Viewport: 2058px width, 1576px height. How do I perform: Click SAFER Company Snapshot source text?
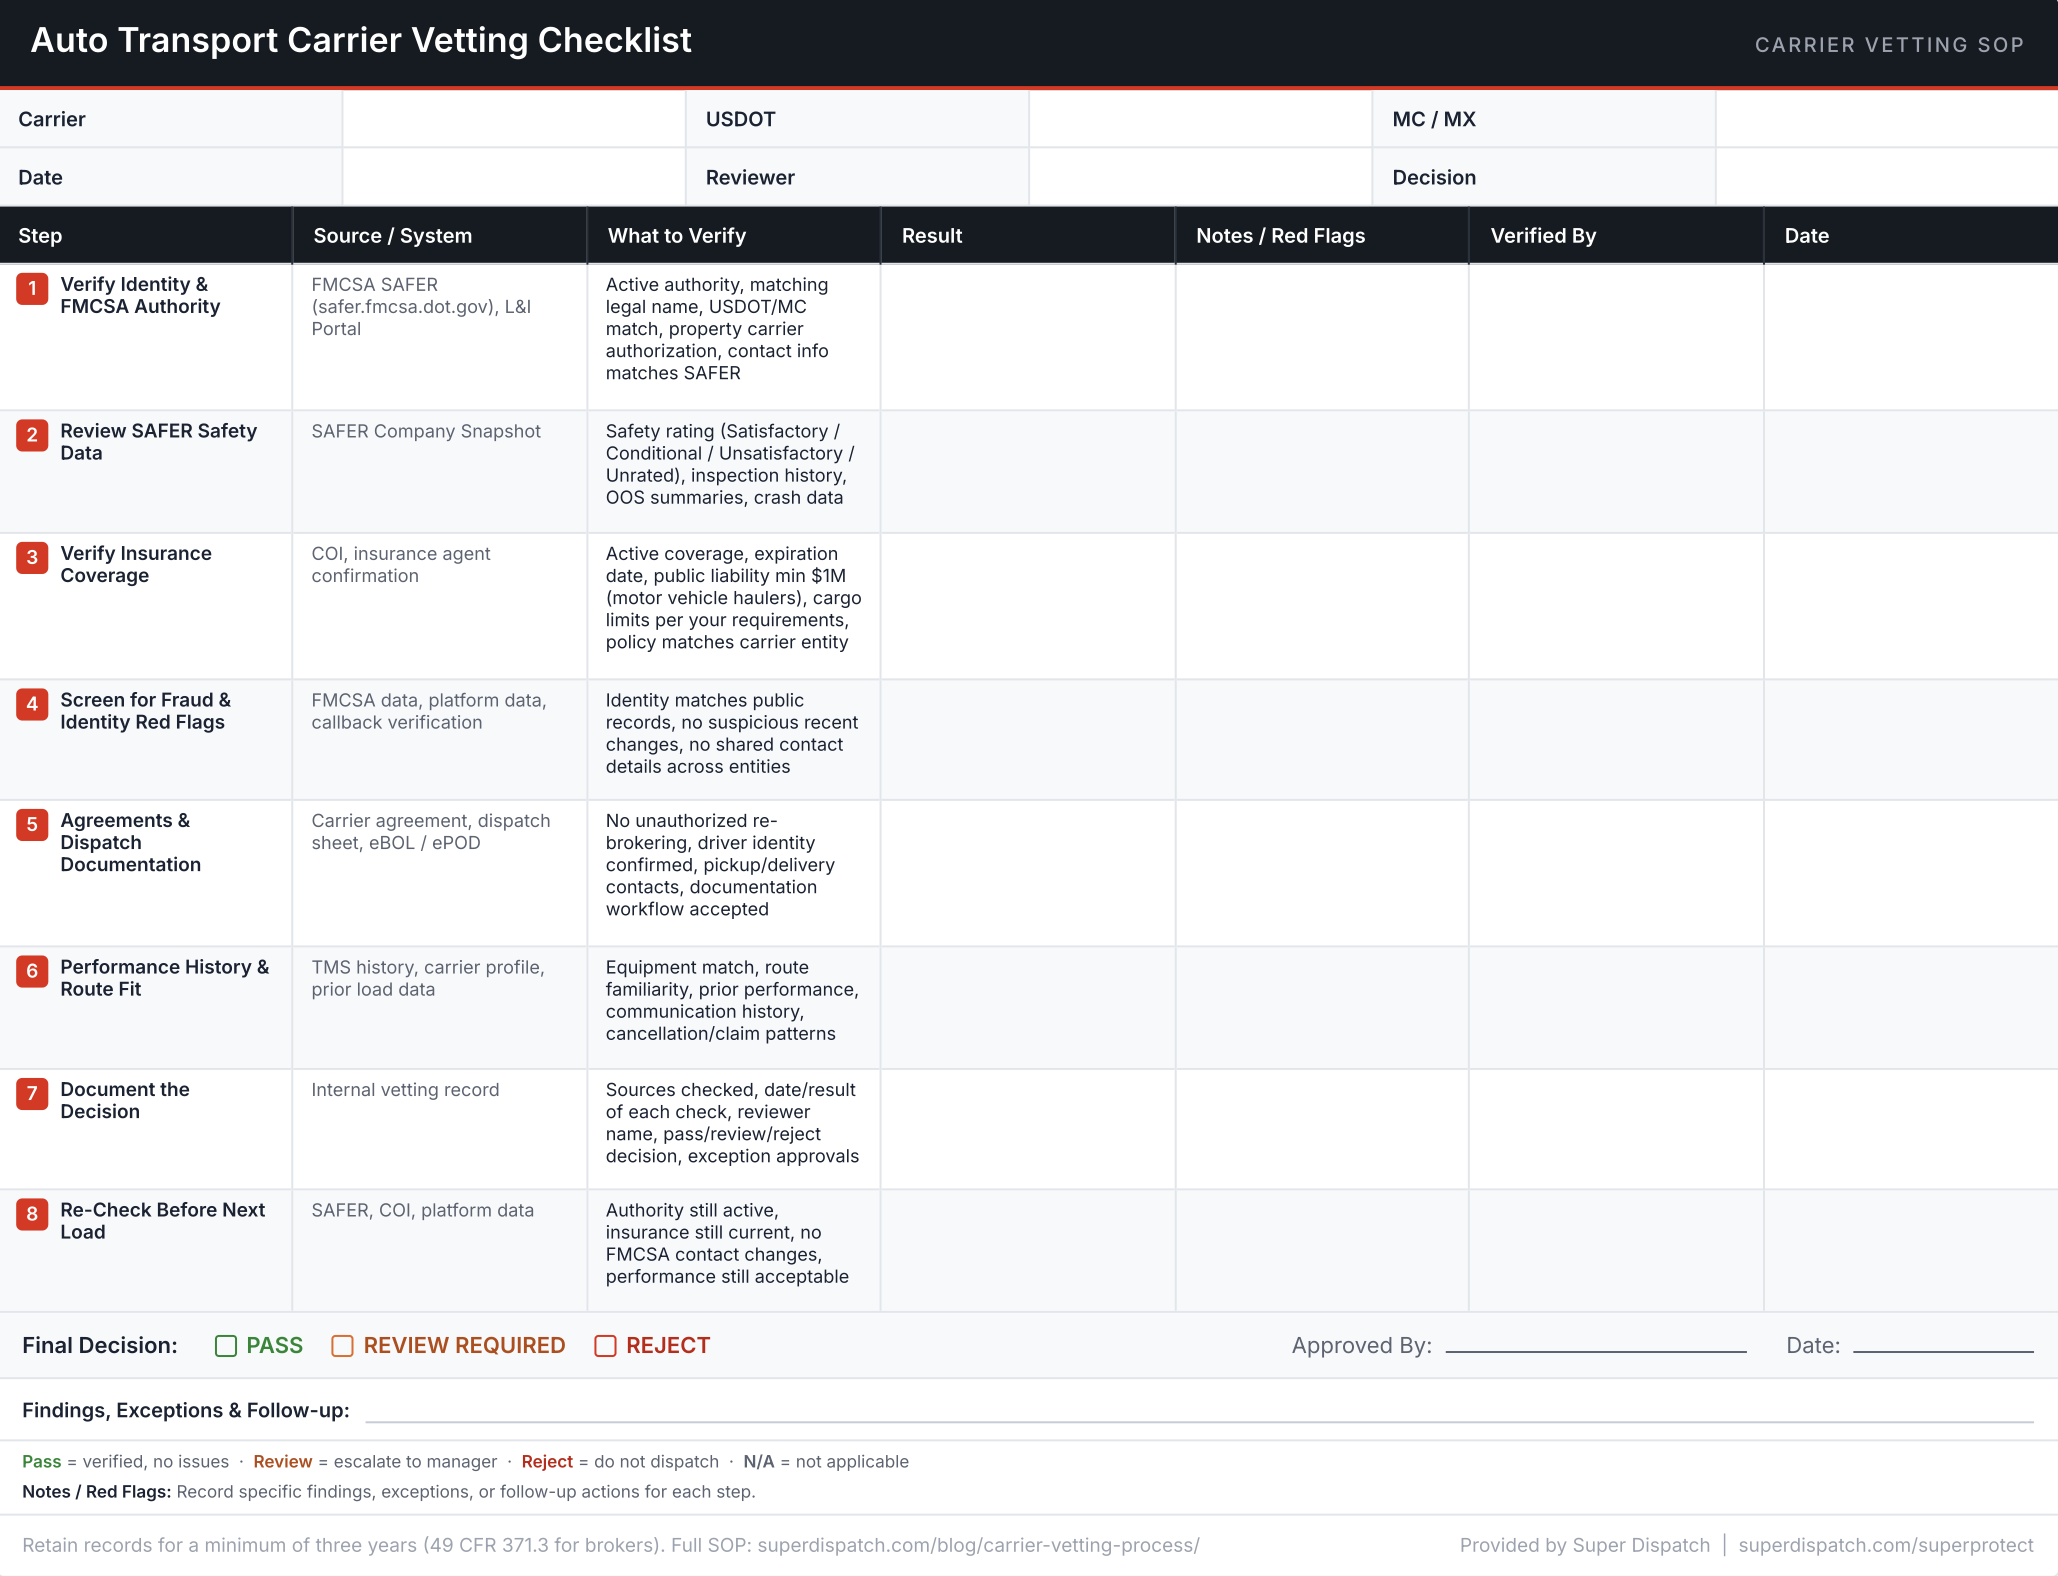[426, 431]
